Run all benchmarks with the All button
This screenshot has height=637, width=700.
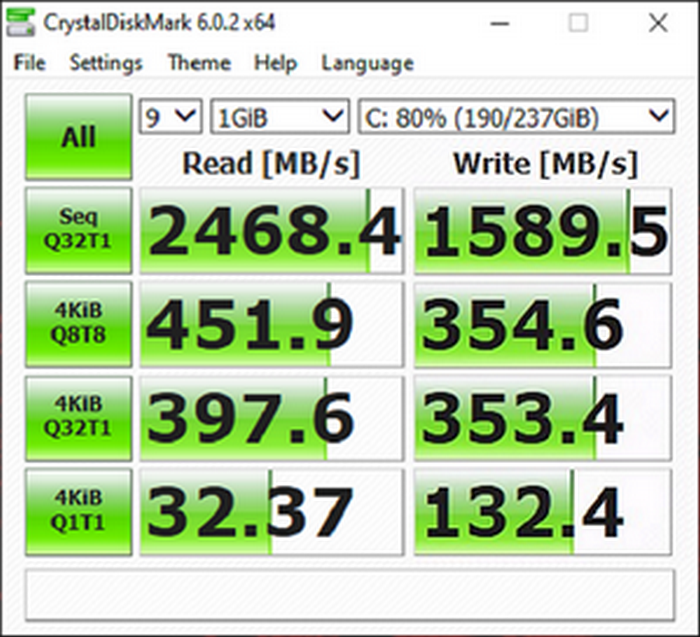click(x=78, y=137)
